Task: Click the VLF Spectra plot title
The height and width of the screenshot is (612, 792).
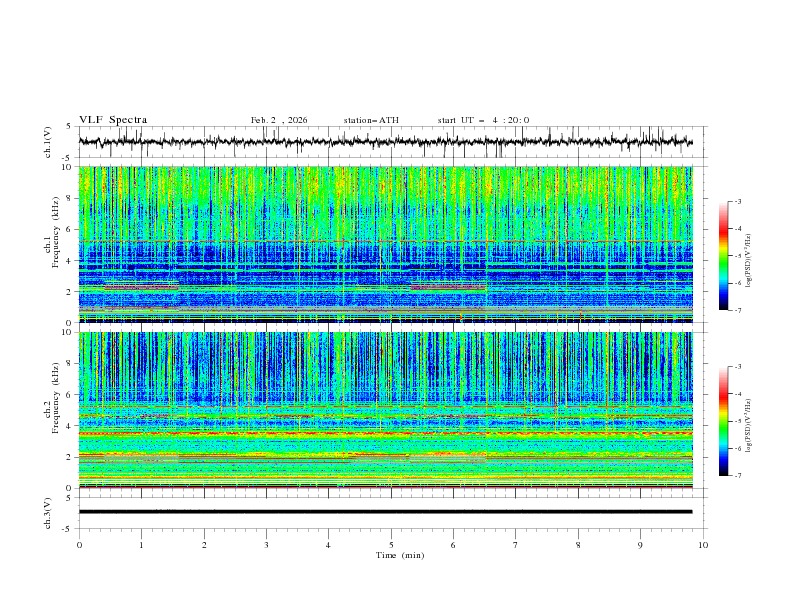Action: pyautogui.click(x=113, y=120)
